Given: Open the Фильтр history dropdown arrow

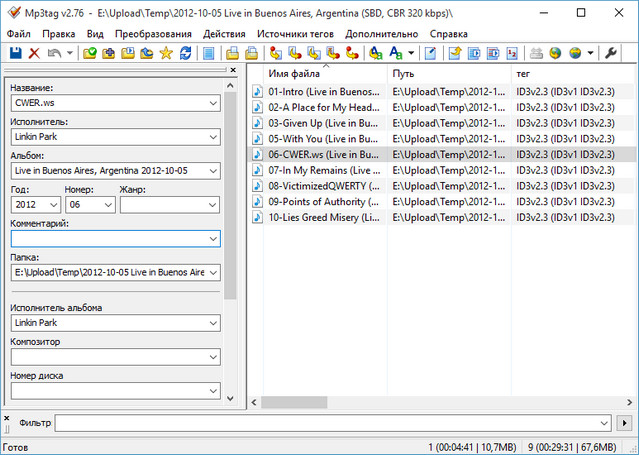Looking at the screenshot, I should (604, 423).
